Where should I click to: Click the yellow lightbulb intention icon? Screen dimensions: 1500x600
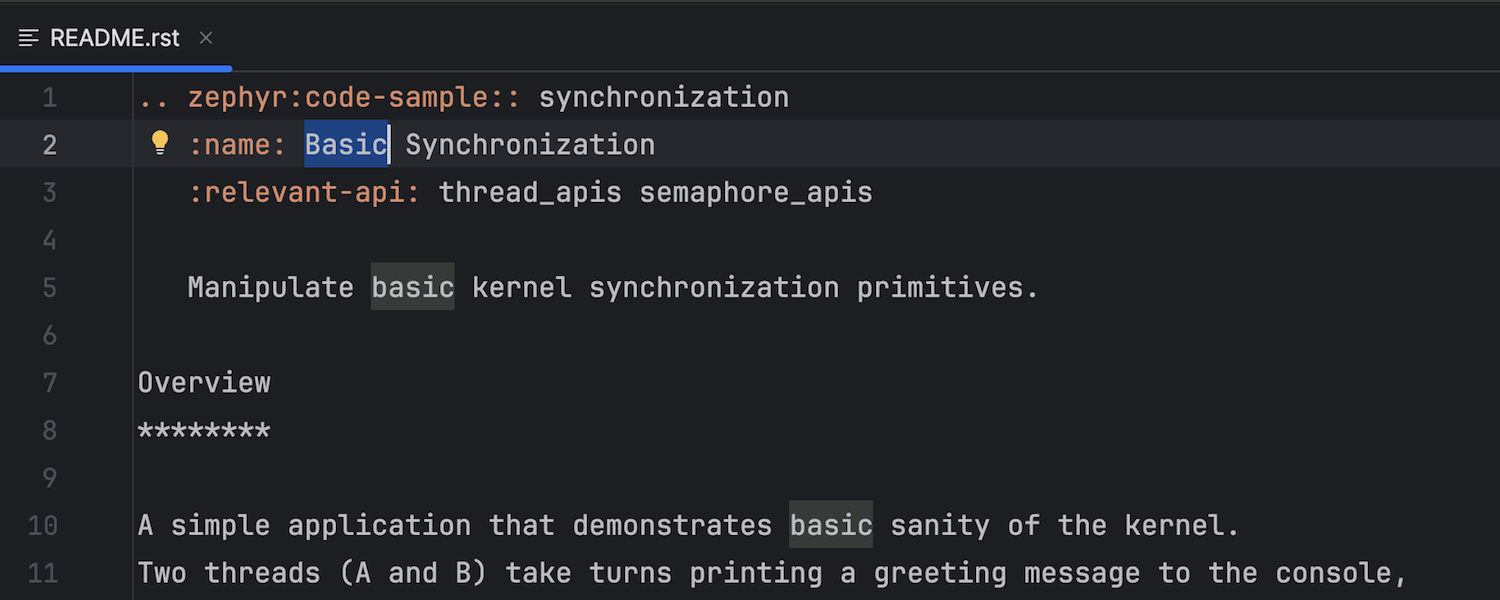click(x=160, y=143)
